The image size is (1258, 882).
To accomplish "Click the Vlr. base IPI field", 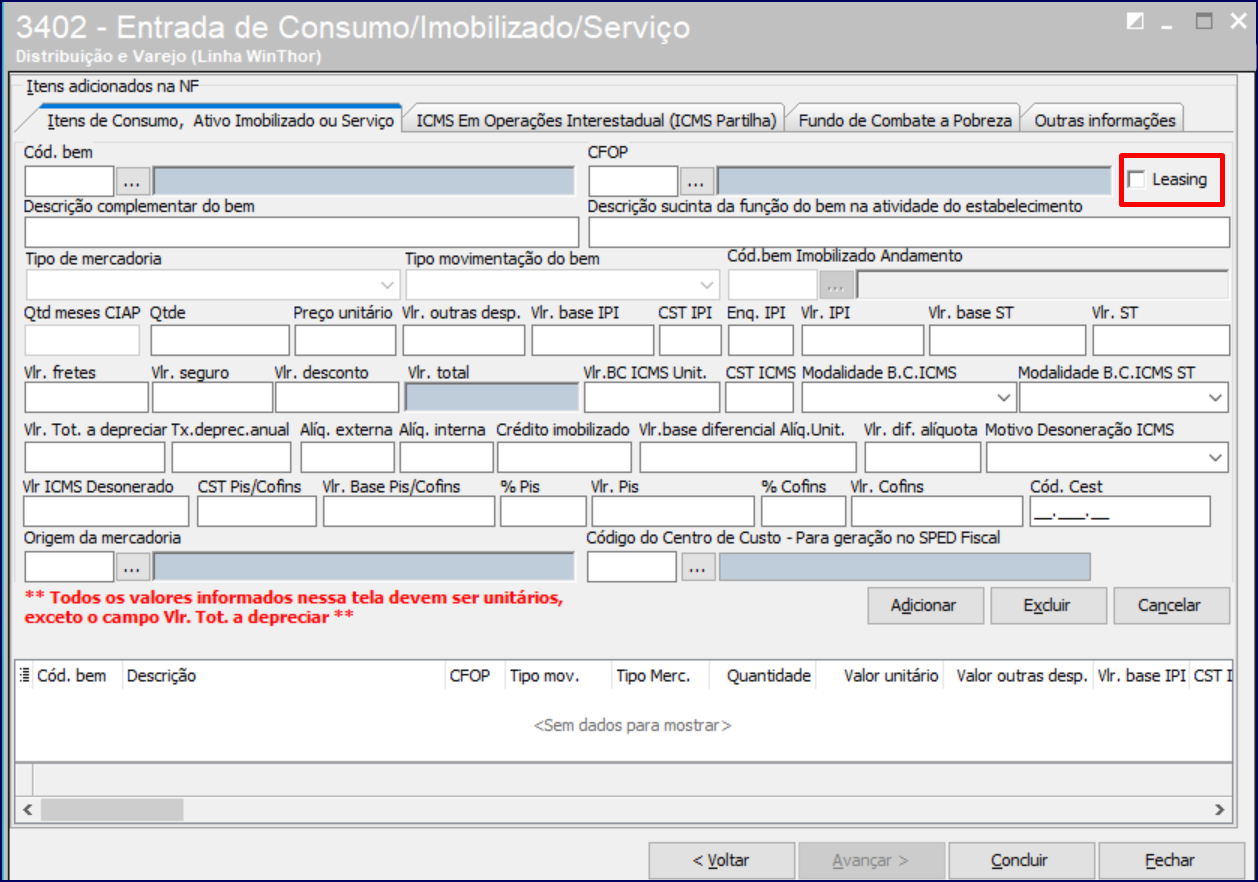I will [x=592, y=340].
